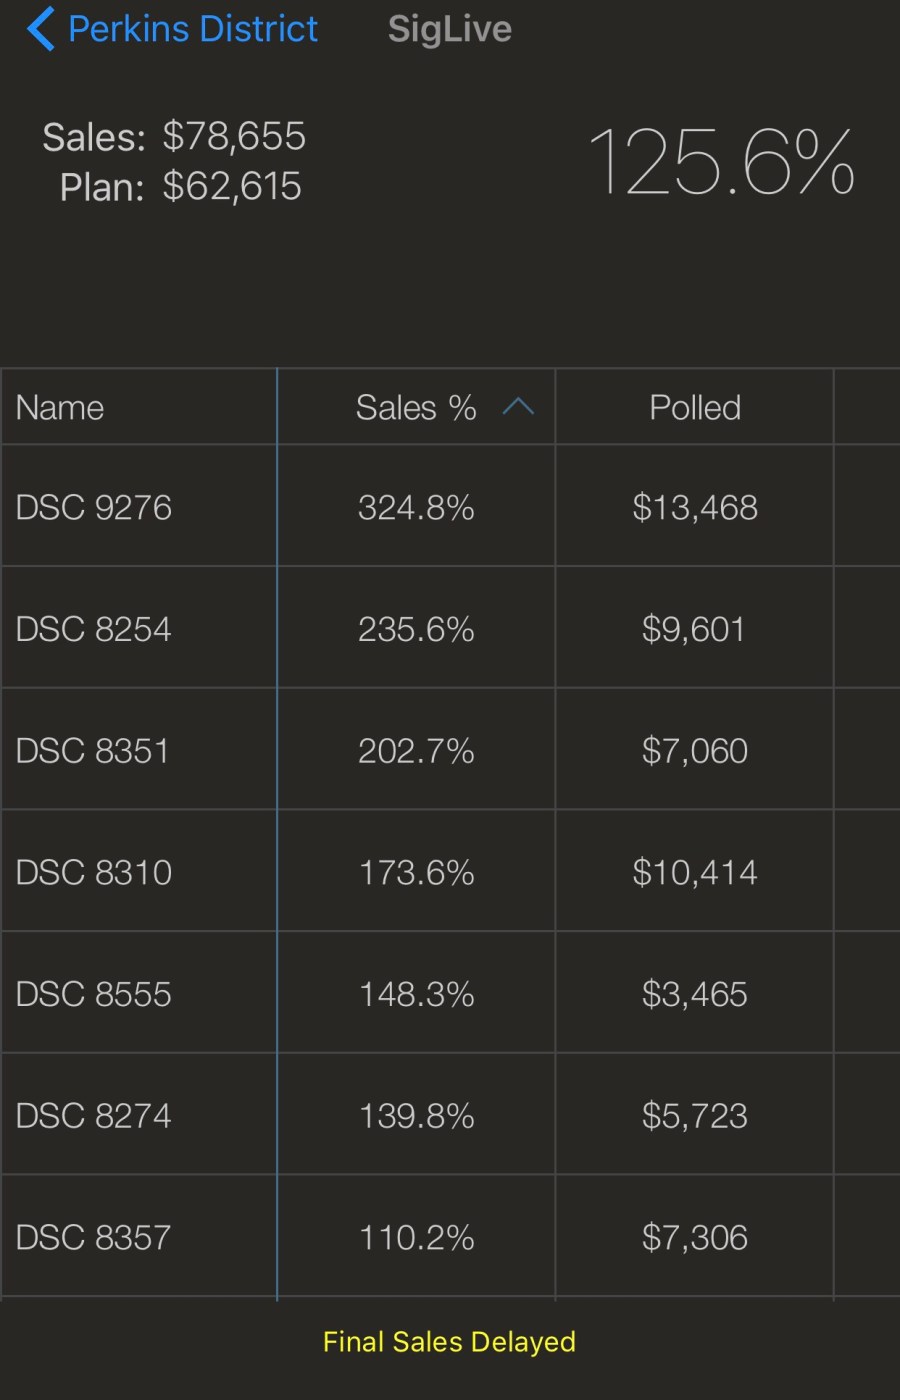Screen dimensions: 900x1400
Task: Open the DSC 9276 store row
Action: [x=94, y=507]
